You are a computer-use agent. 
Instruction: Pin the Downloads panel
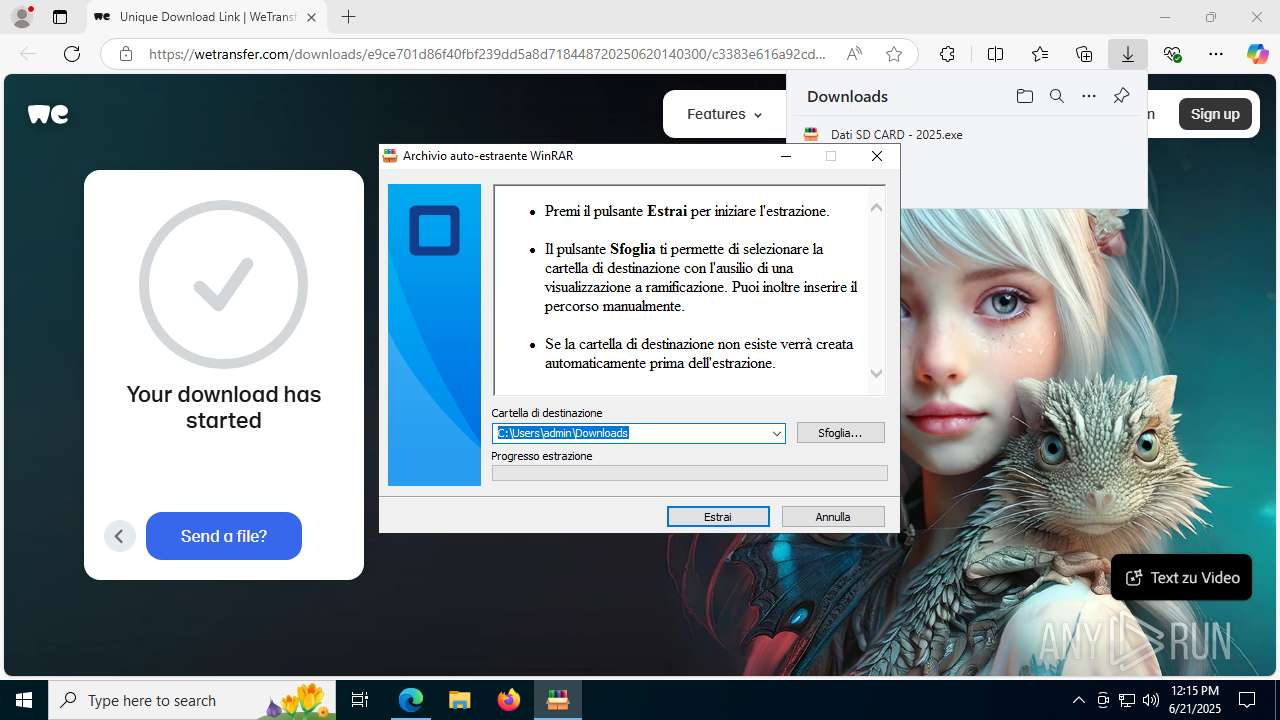(1121, 96)
